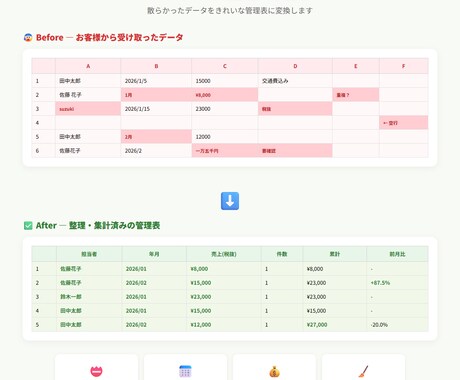Click the pink name badge icon card

click(x=96, y=367)
